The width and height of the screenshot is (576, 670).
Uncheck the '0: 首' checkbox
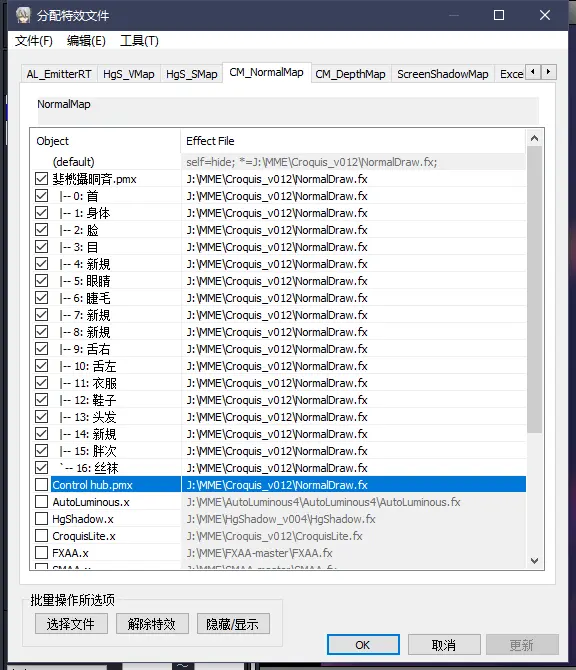point(41,196)
